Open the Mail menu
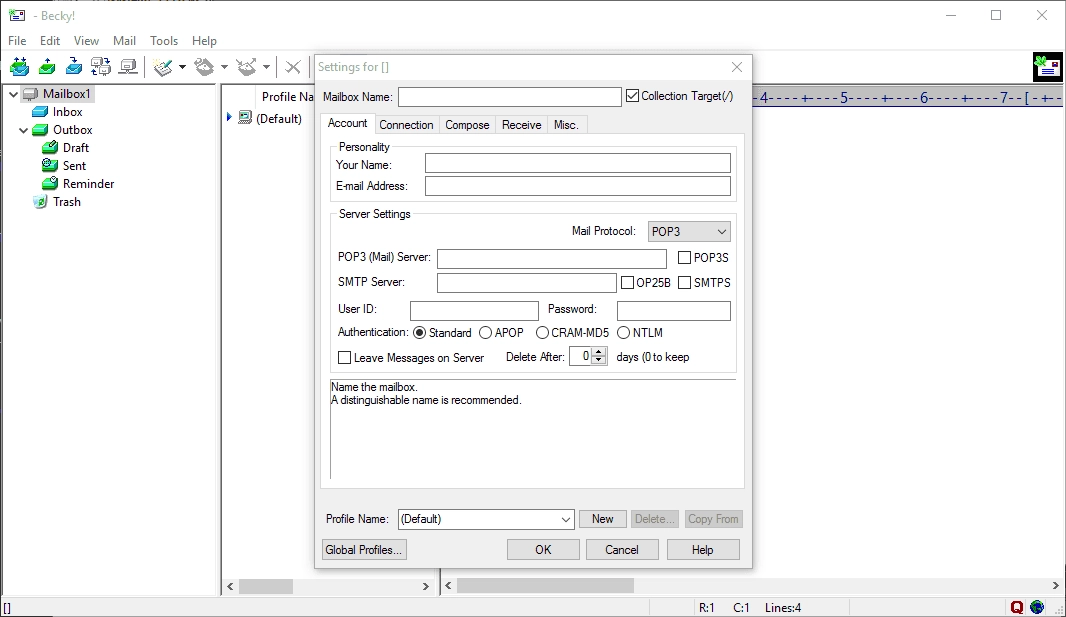Screen dimensions: 1066x617 pyautogui.click(x=124, y=41)
